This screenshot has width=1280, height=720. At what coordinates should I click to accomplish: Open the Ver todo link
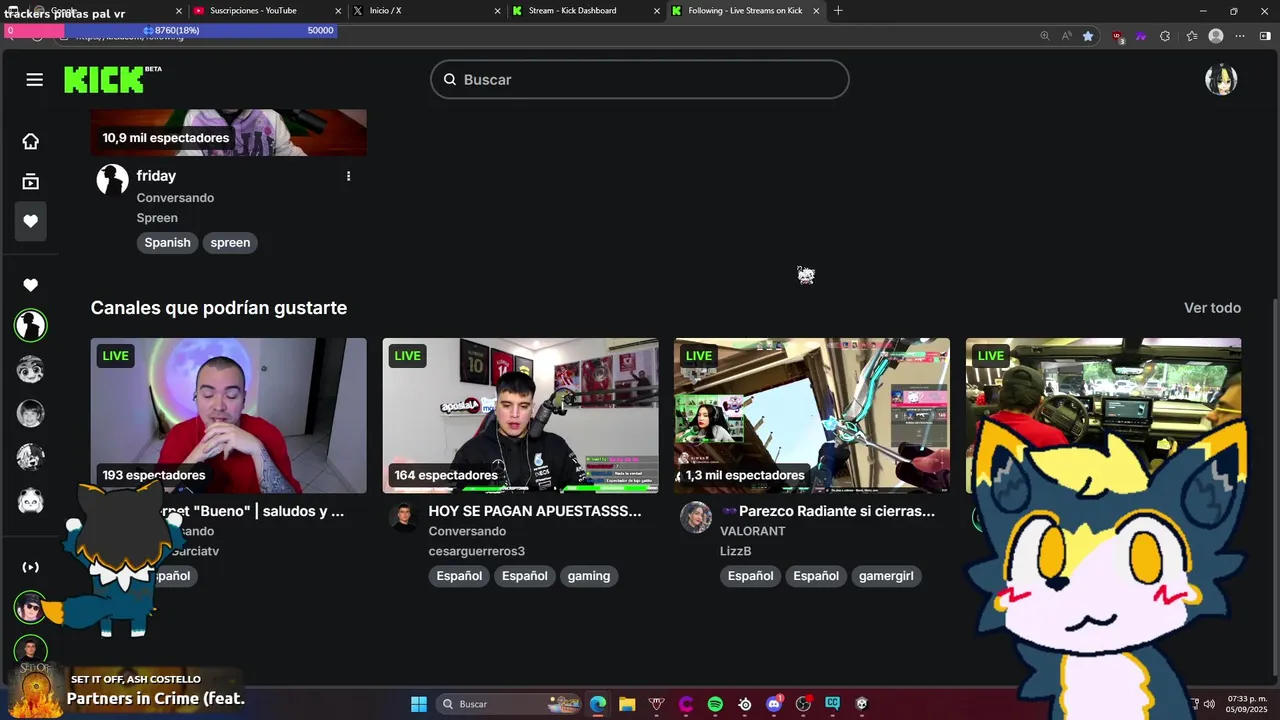[x=1212, y=308]
